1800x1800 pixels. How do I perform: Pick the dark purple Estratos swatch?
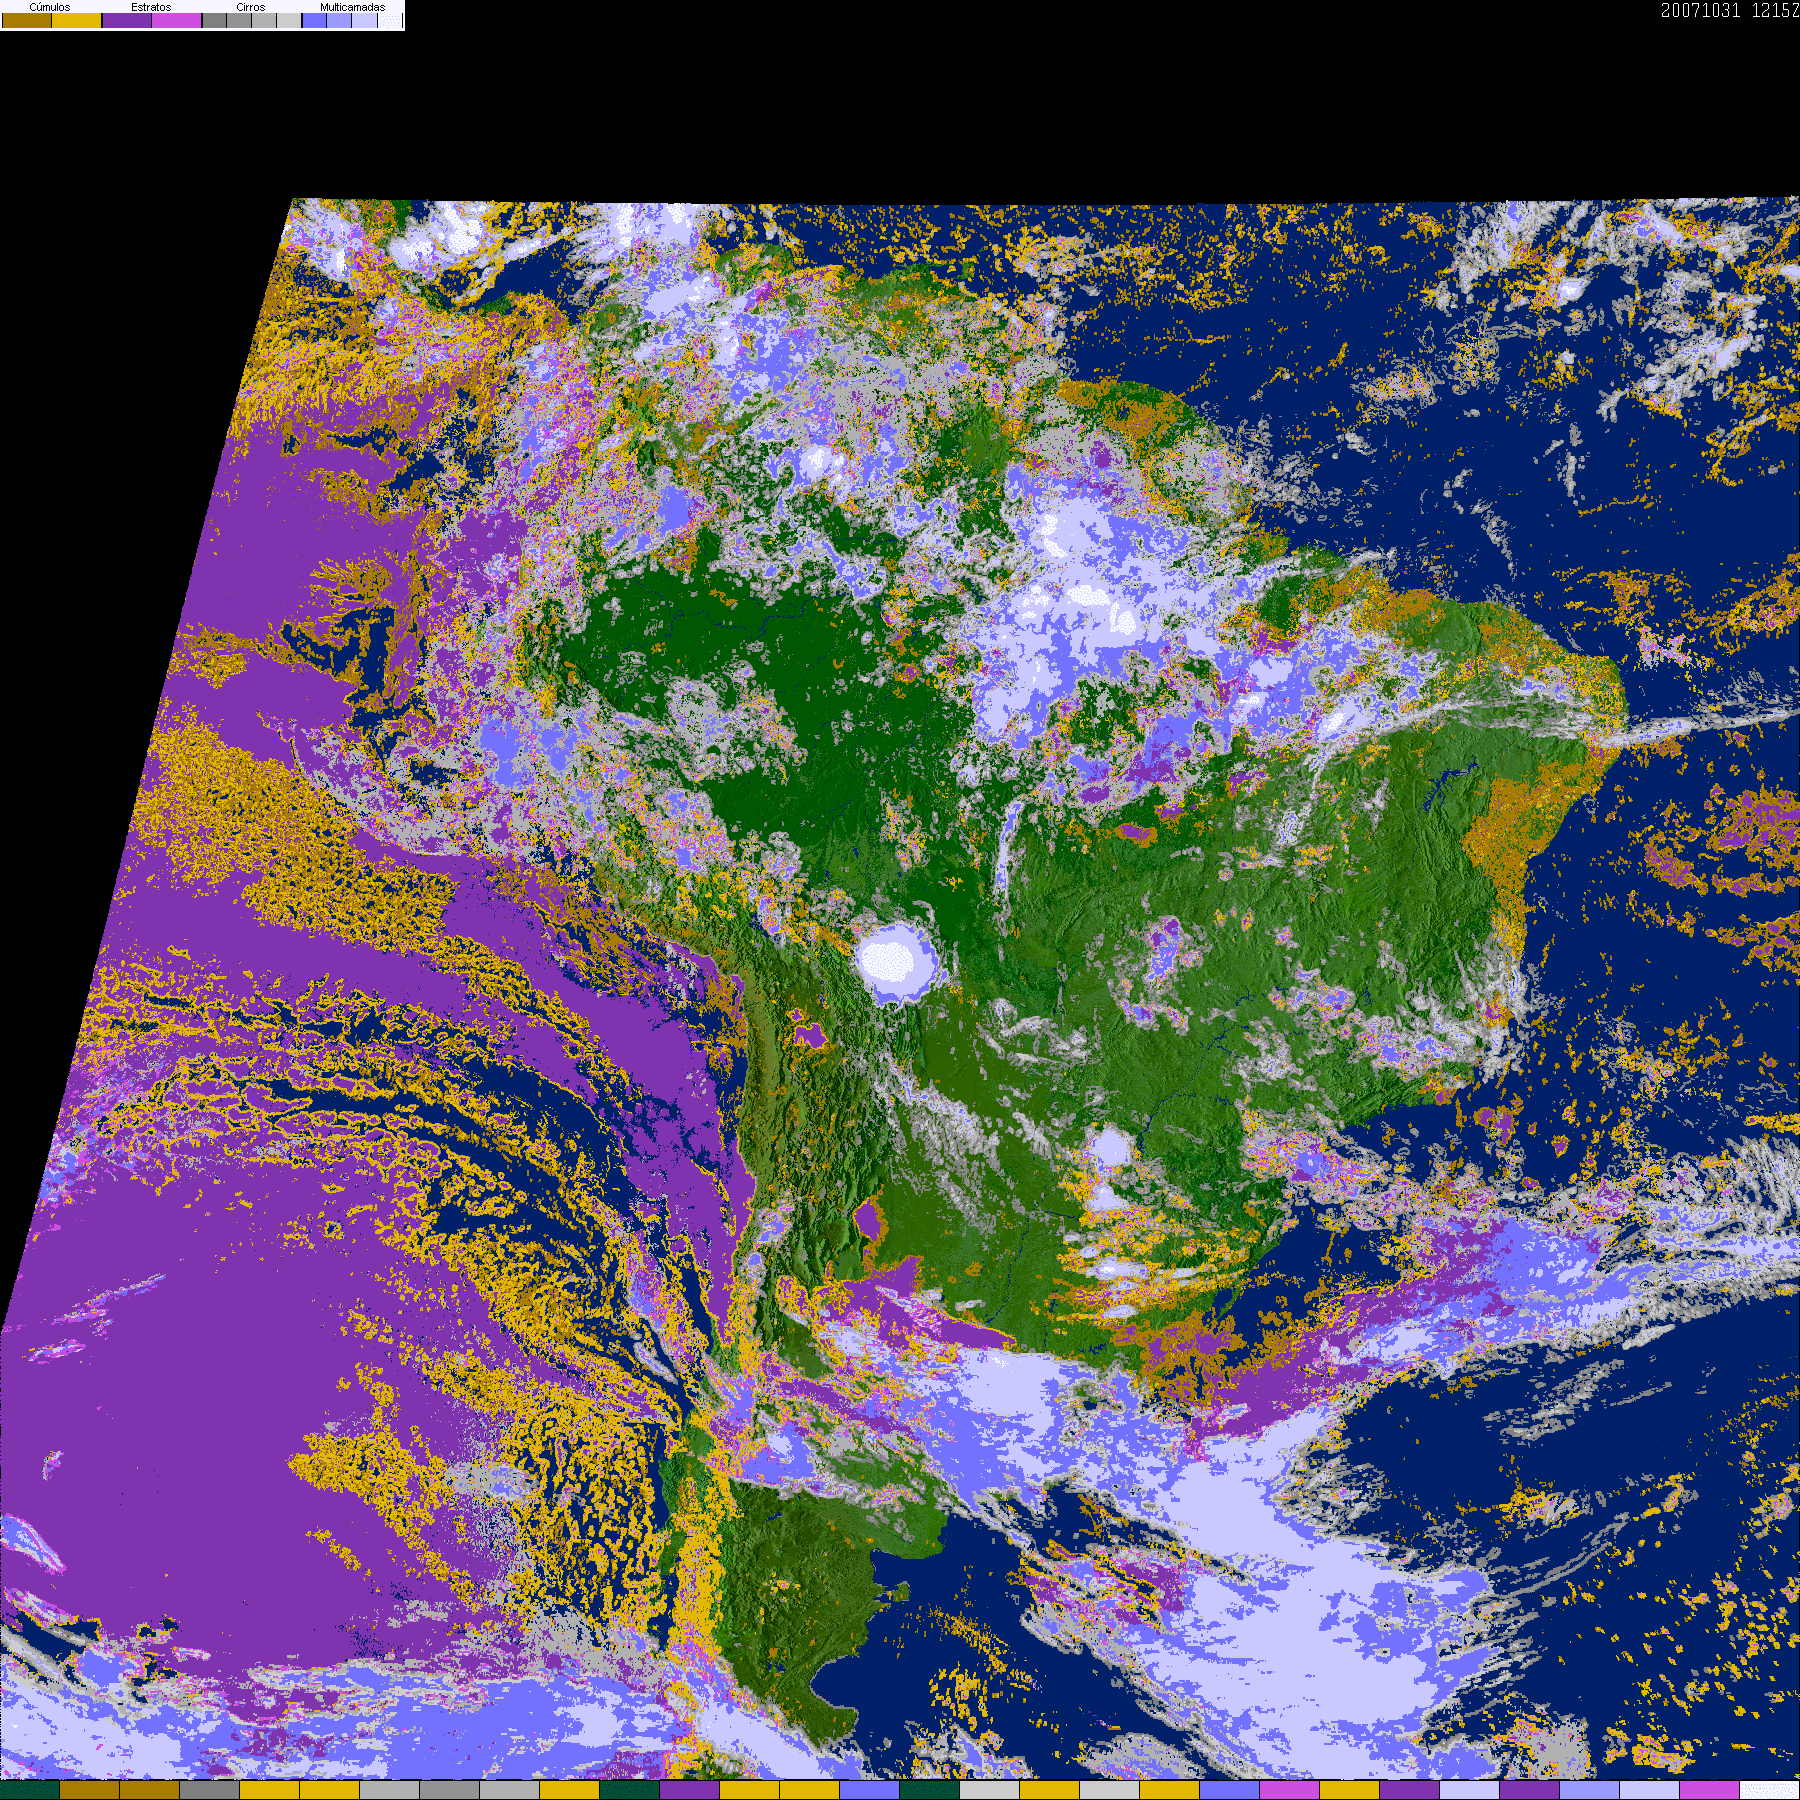(x=127, y=20)
